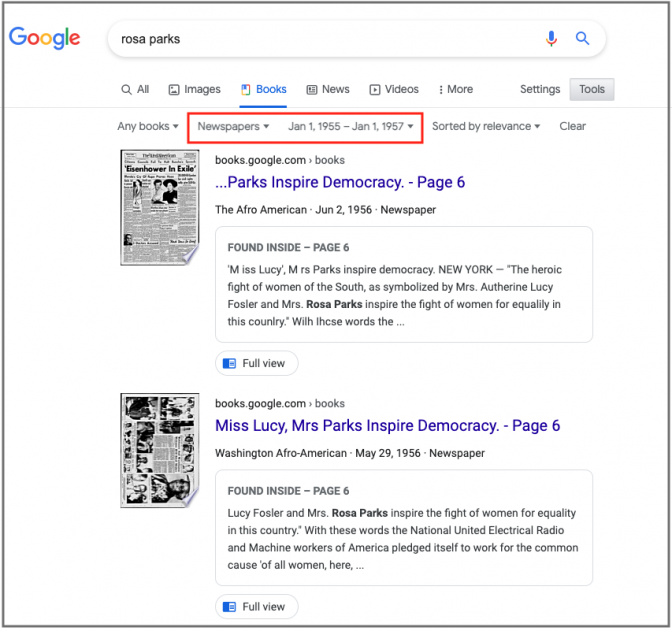Click the snippet starting 'M iss Lucy', M rs Parks
Screen dimensions: 672x631
pos(395,296)
